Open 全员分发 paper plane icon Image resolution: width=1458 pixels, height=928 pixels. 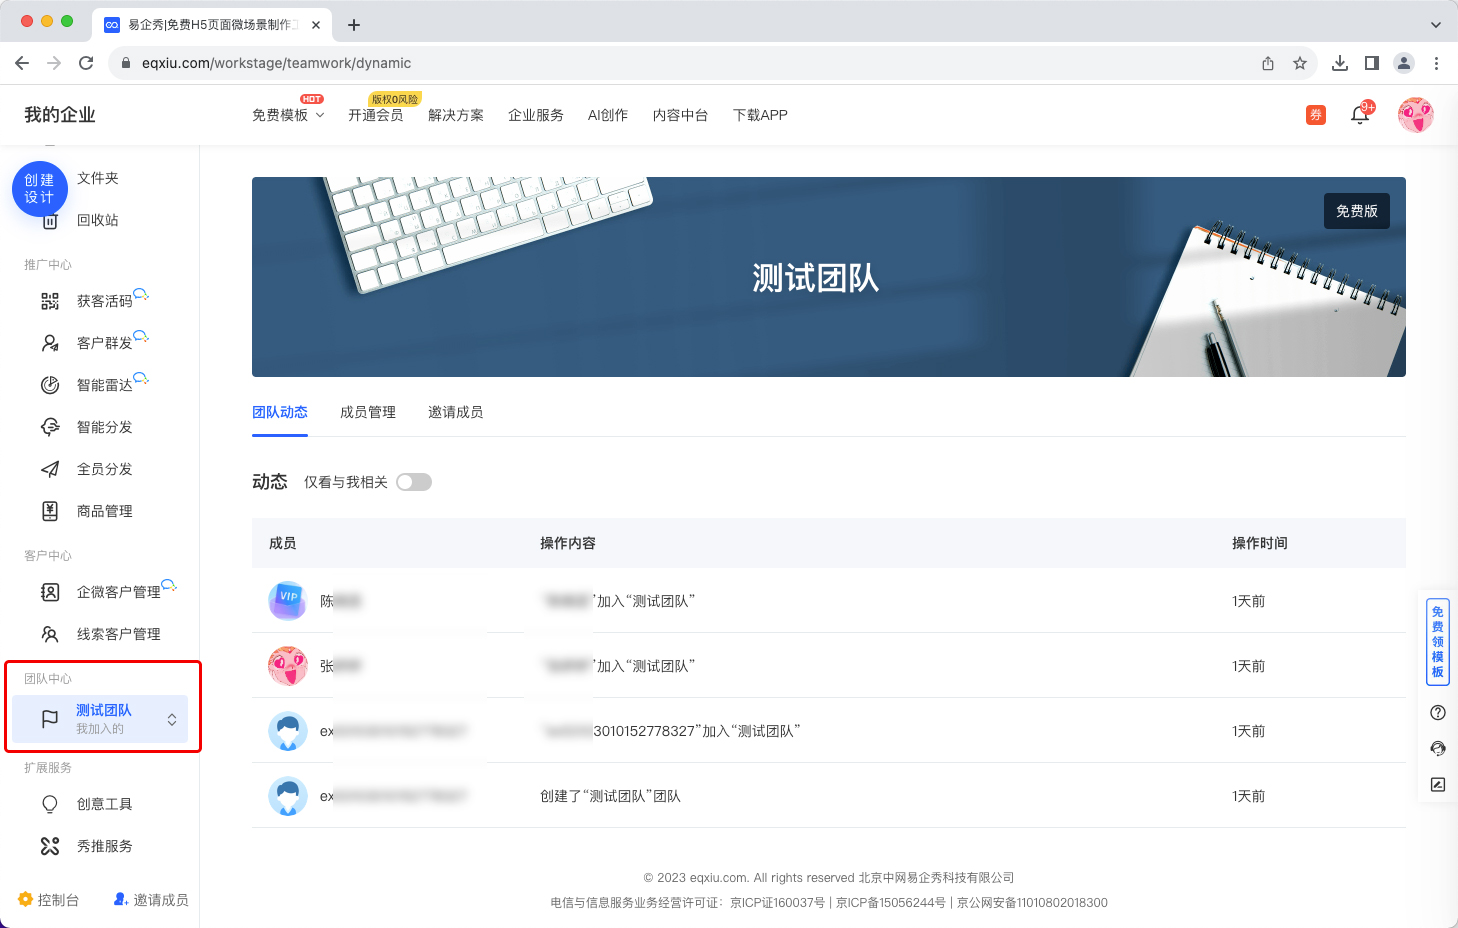[x=50, y=469]
